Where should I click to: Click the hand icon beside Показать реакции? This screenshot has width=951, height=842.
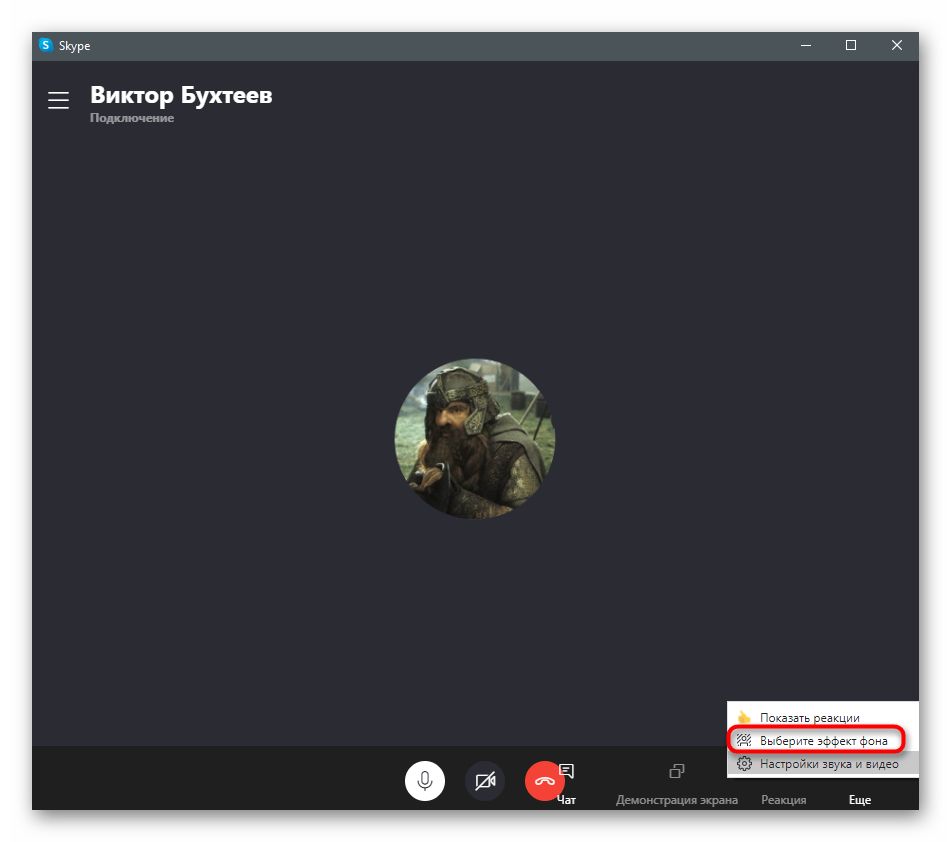coord(744,717)
